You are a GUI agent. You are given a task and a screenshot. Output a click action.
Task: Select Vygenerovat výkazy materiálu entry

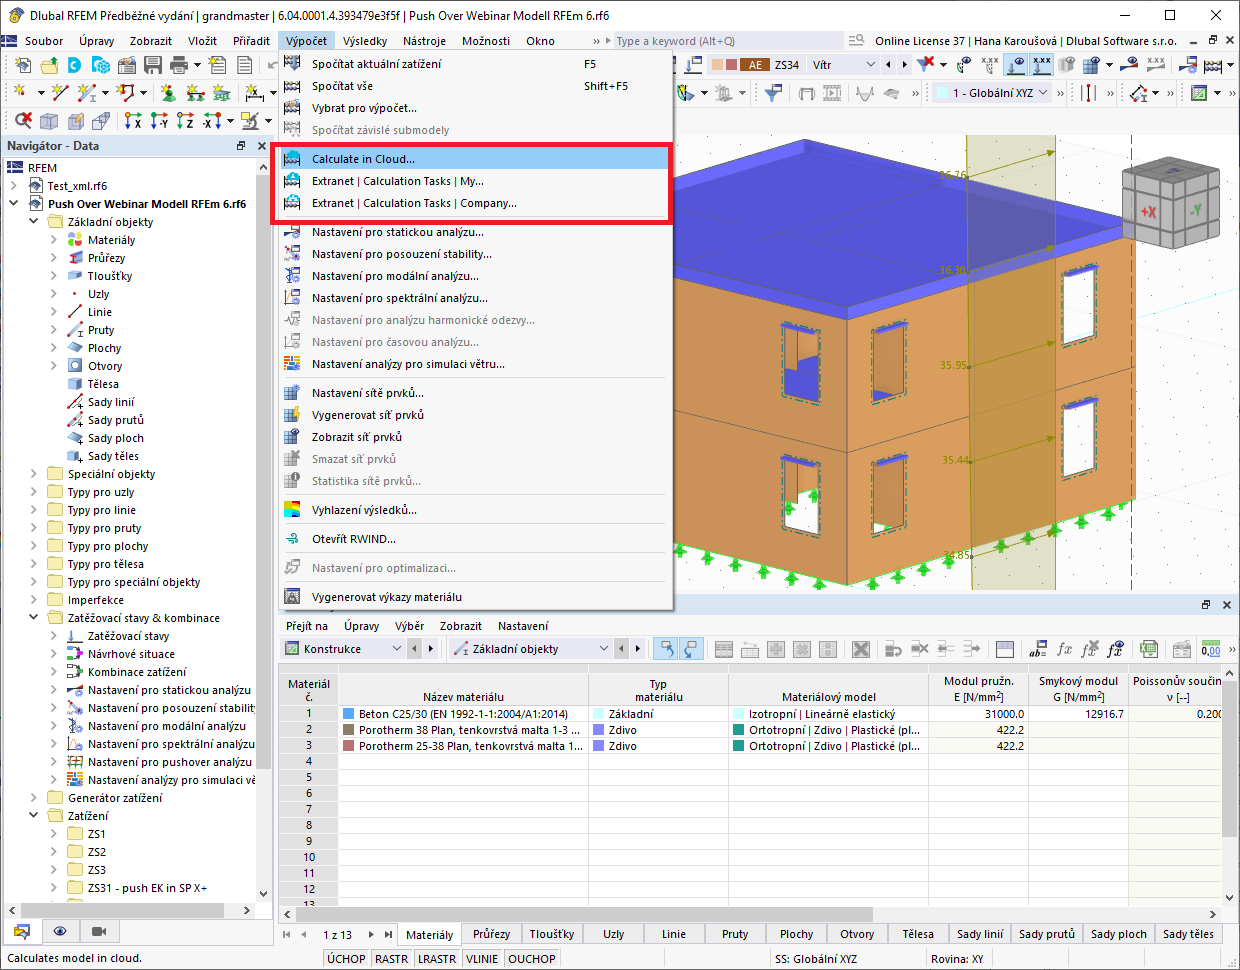(474, 597)
